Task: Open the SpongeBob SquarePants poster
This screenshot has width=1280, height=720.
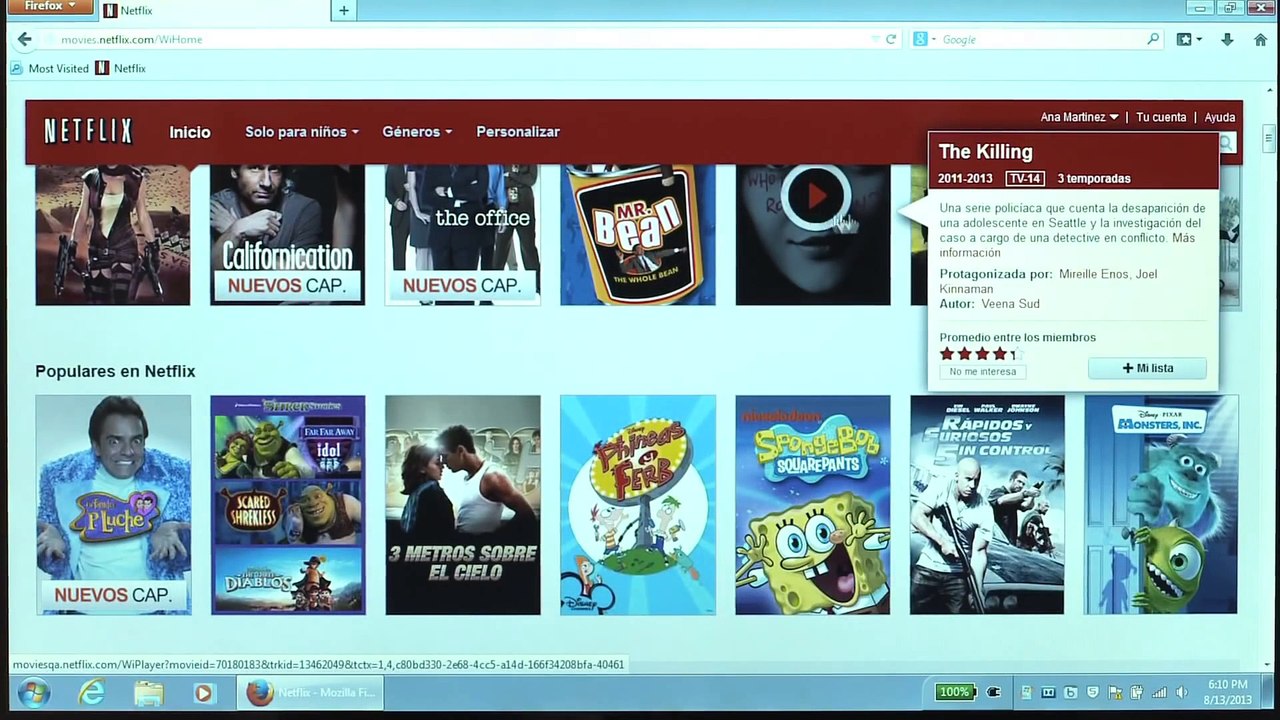Action: 812,505
